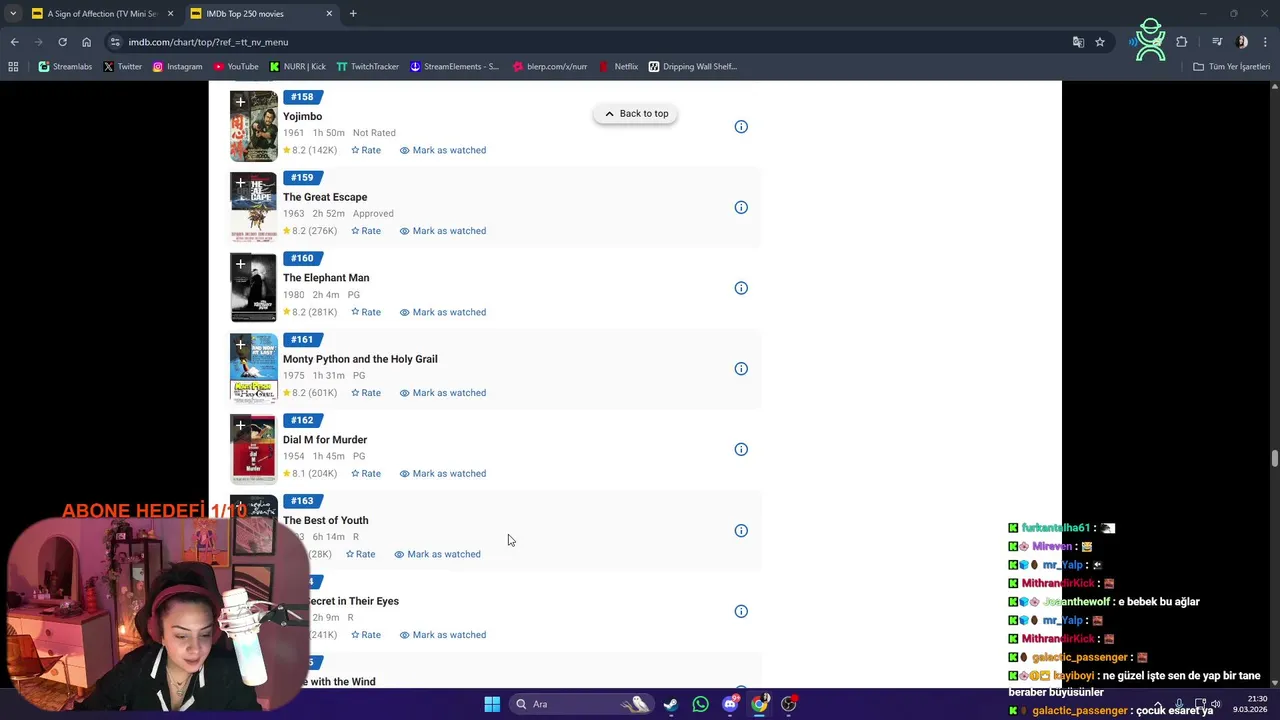Open info icon for Yojimbo

[x=741, y=127]
